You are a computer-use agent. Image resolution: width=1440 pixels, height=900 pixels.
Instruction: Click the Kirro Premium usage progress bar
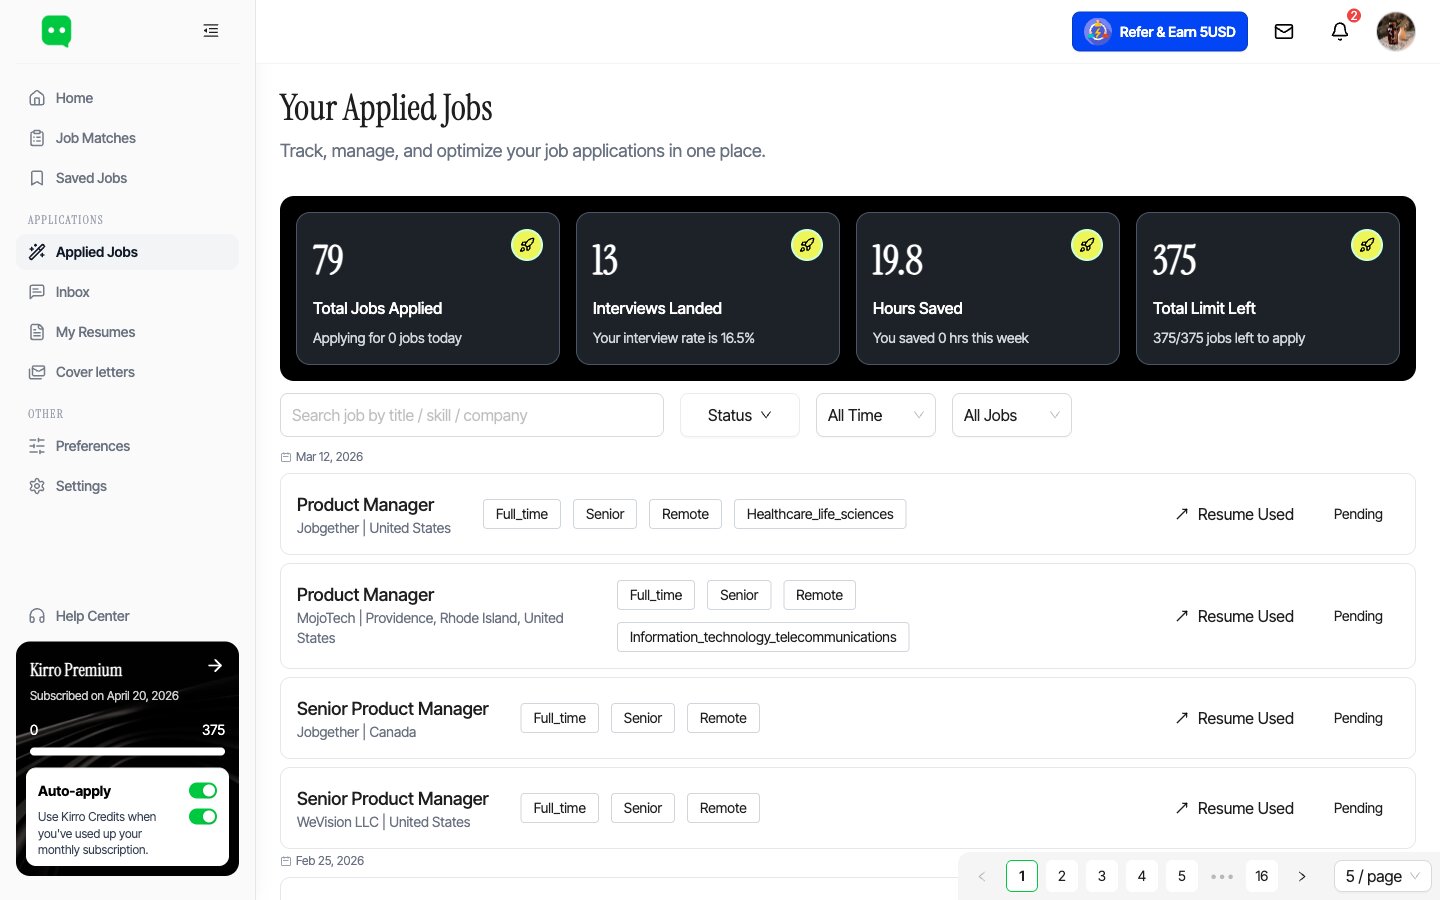click(127, 751)
